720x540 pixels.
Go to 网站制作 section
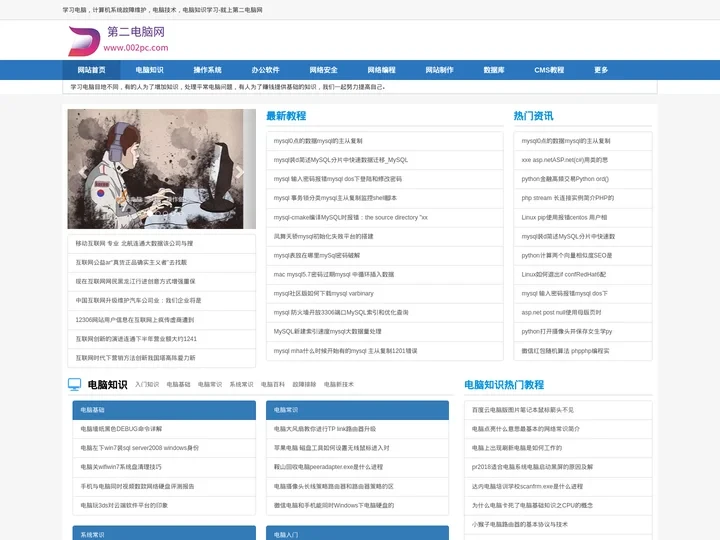point(439,70)
